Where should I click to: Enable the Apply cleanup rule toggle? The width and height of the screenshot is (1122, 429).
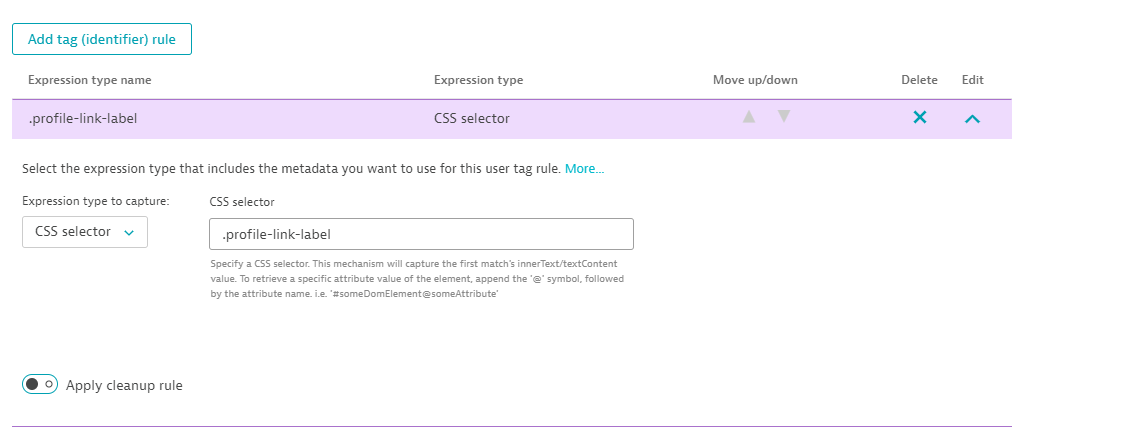tap(40, 384)
